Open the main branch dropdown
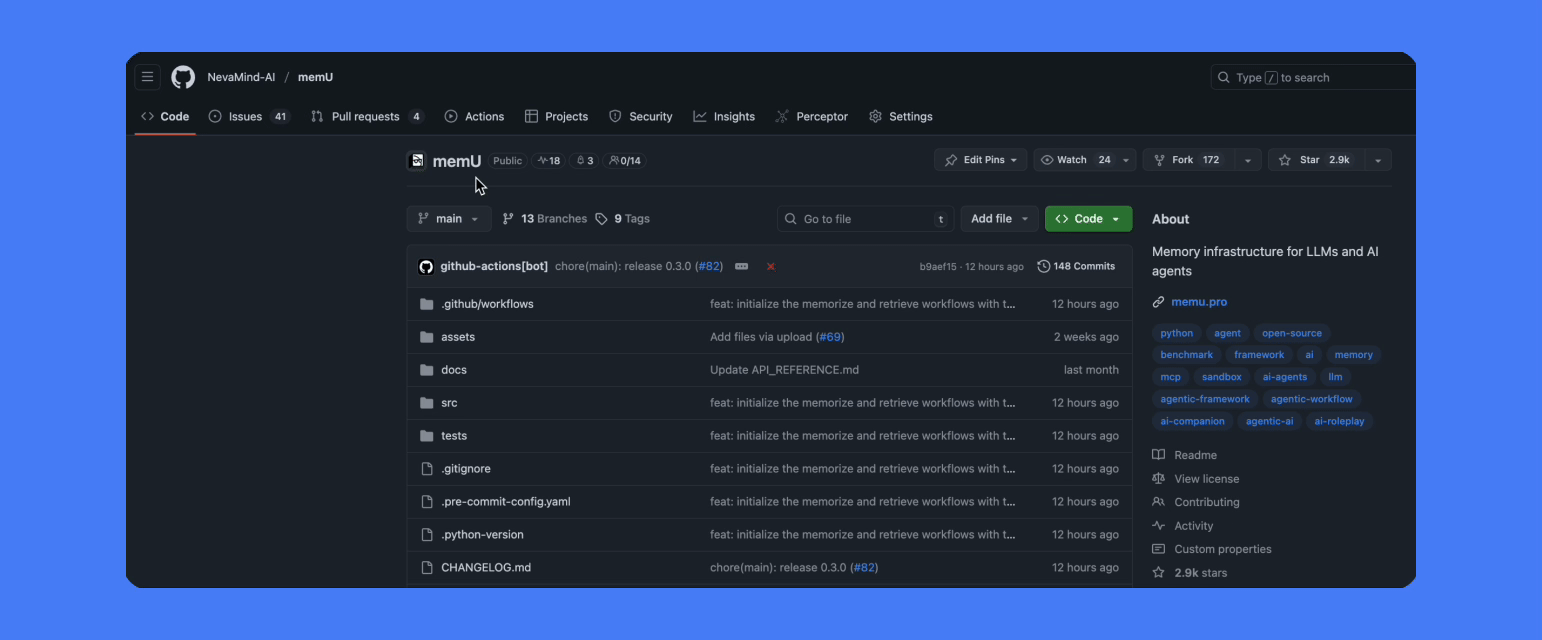Image resolution: width=1542 pixels, height=640 pixels. tap(449, 219)
